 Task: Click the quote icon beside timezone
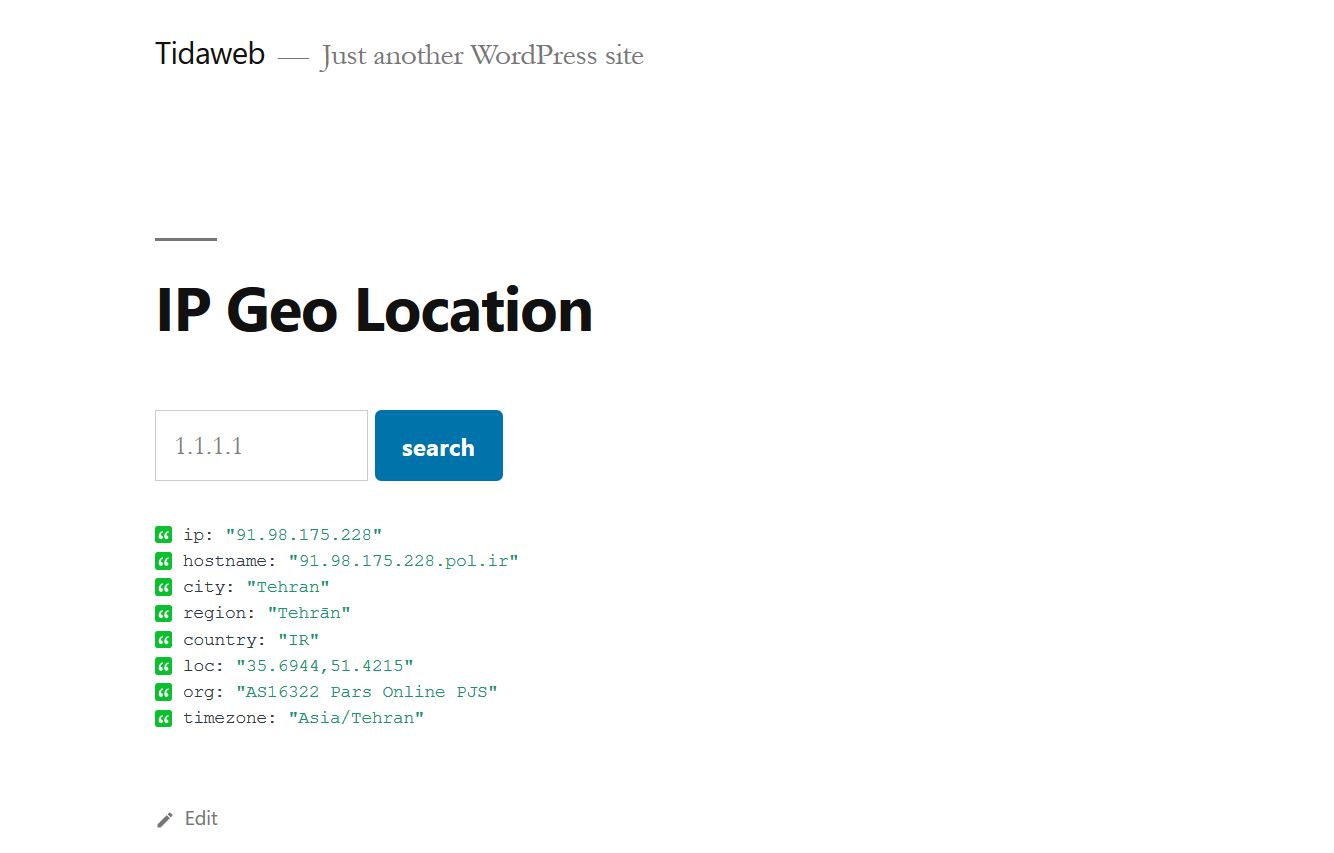click(x=164, y=718)
